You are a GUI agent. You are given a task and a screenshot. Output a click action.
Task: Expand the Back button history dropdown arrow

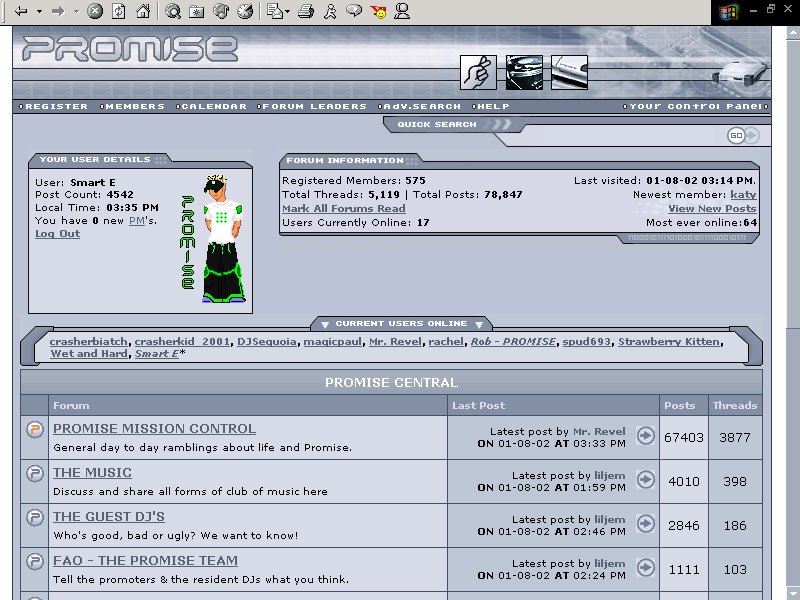coord(39,12)
